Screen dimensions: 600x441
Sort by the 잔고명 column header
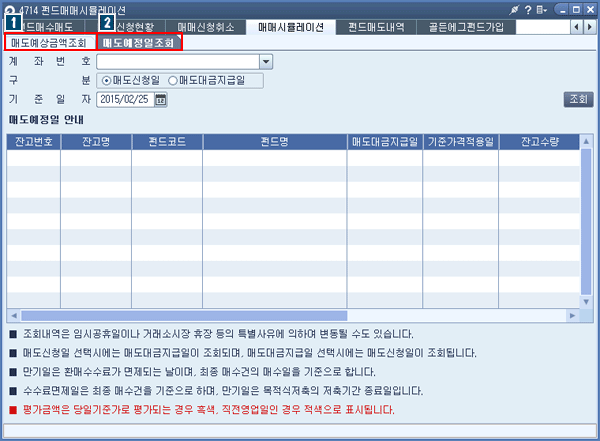pyautogui.click(x=96, y=142)
